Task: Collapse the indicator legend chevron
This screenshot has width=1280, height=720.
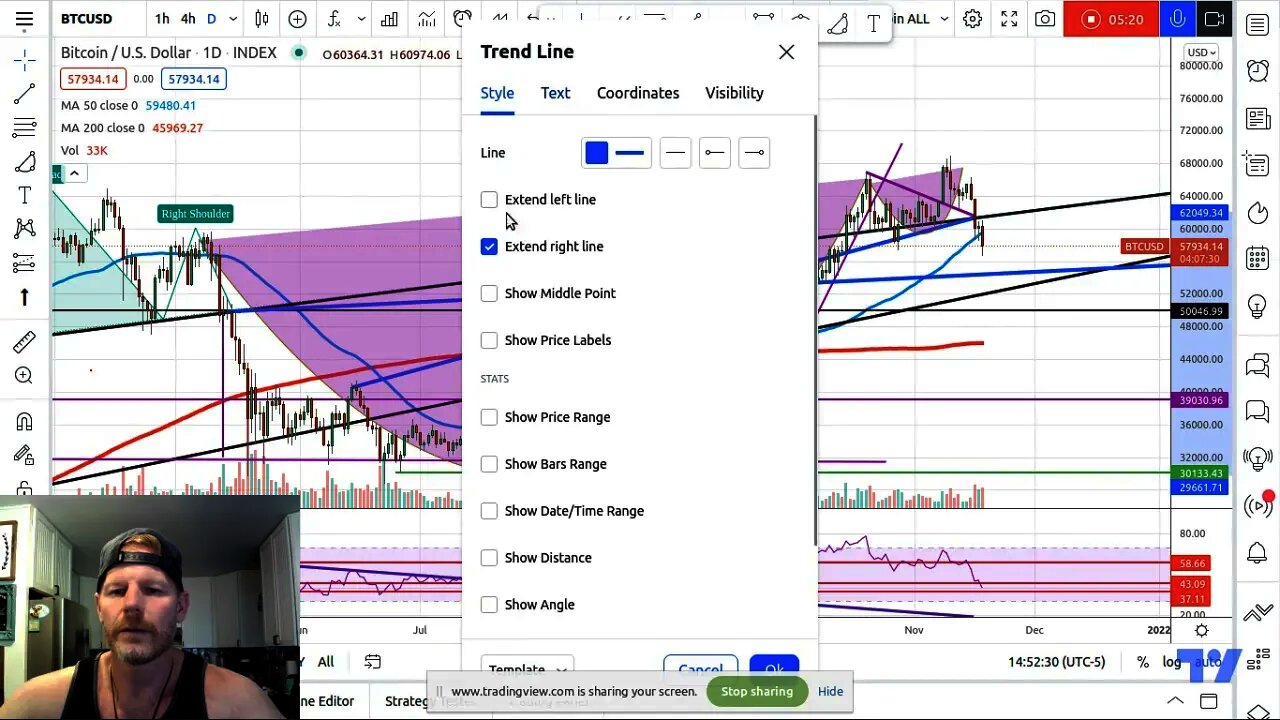Action: pos(74,173)
